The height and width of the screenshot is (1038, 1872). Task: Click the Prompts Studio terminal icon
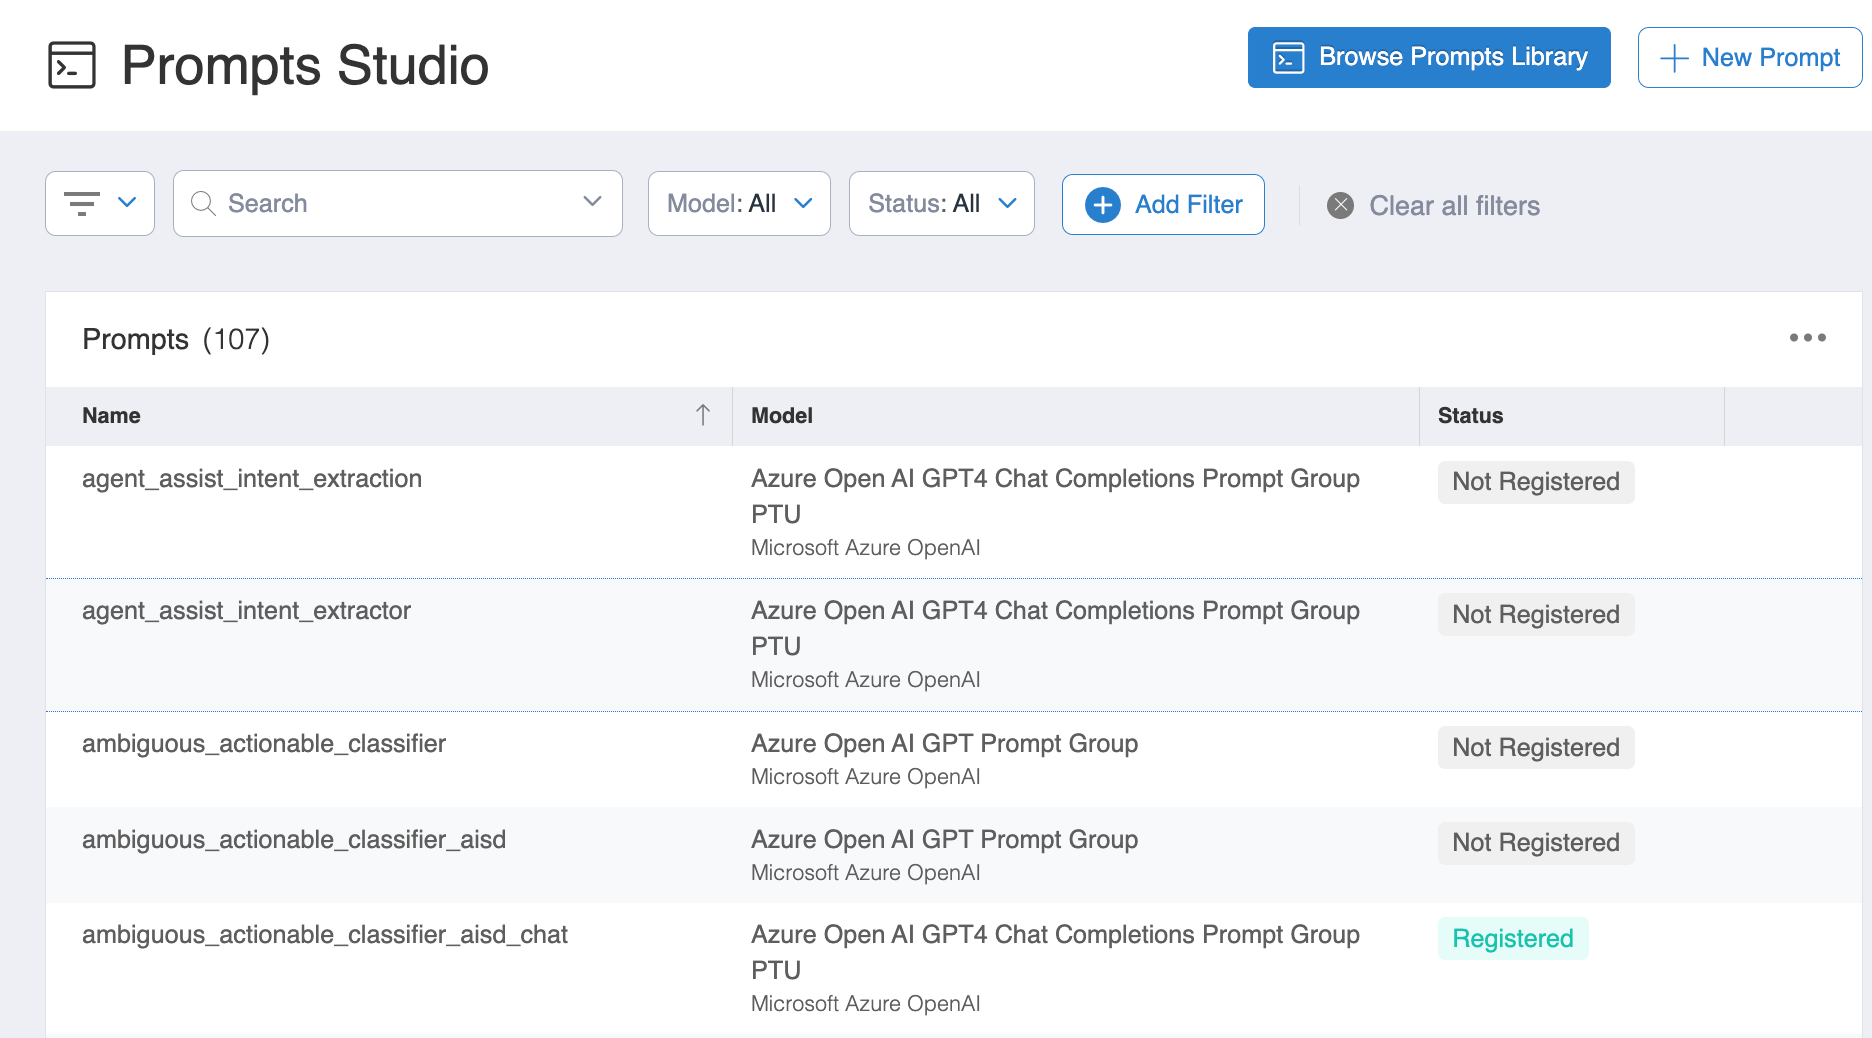click(72, 66)
